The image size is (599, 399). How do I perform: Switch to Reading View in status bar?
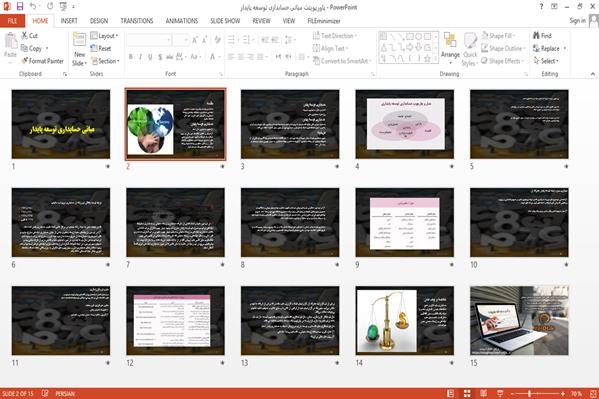pyautogui.click(x=483, y=393)
